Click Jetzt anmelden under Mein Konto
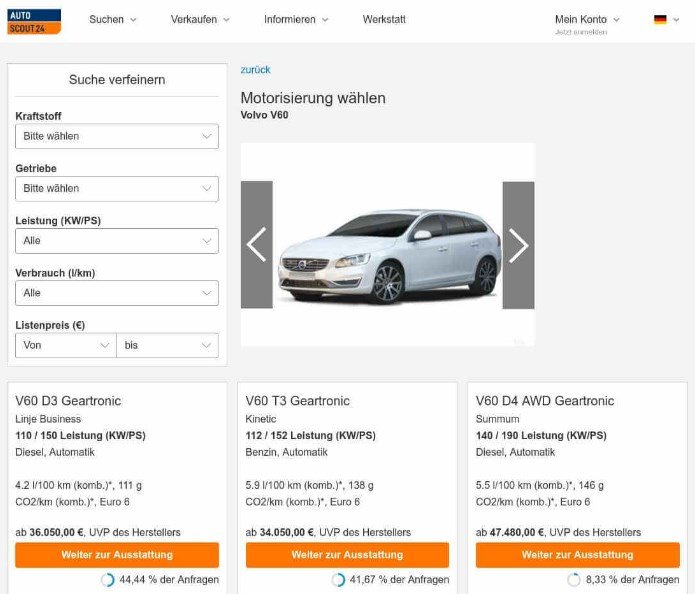 [581, 32]
